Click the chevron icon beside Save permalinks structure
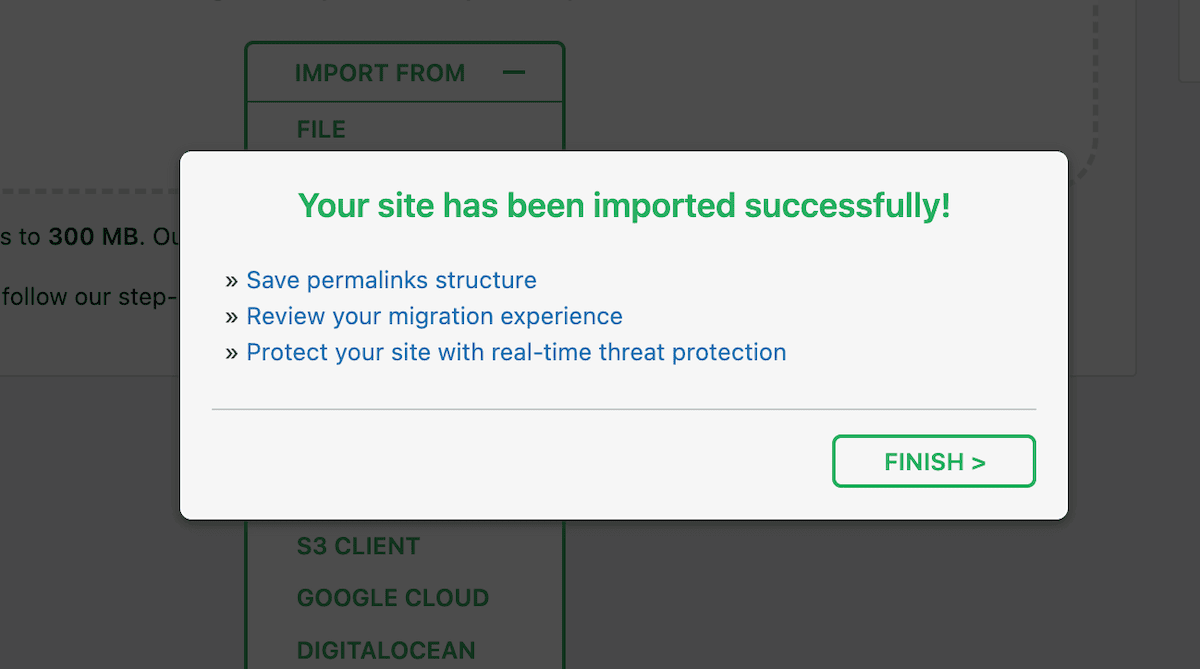 pos(231,280)
